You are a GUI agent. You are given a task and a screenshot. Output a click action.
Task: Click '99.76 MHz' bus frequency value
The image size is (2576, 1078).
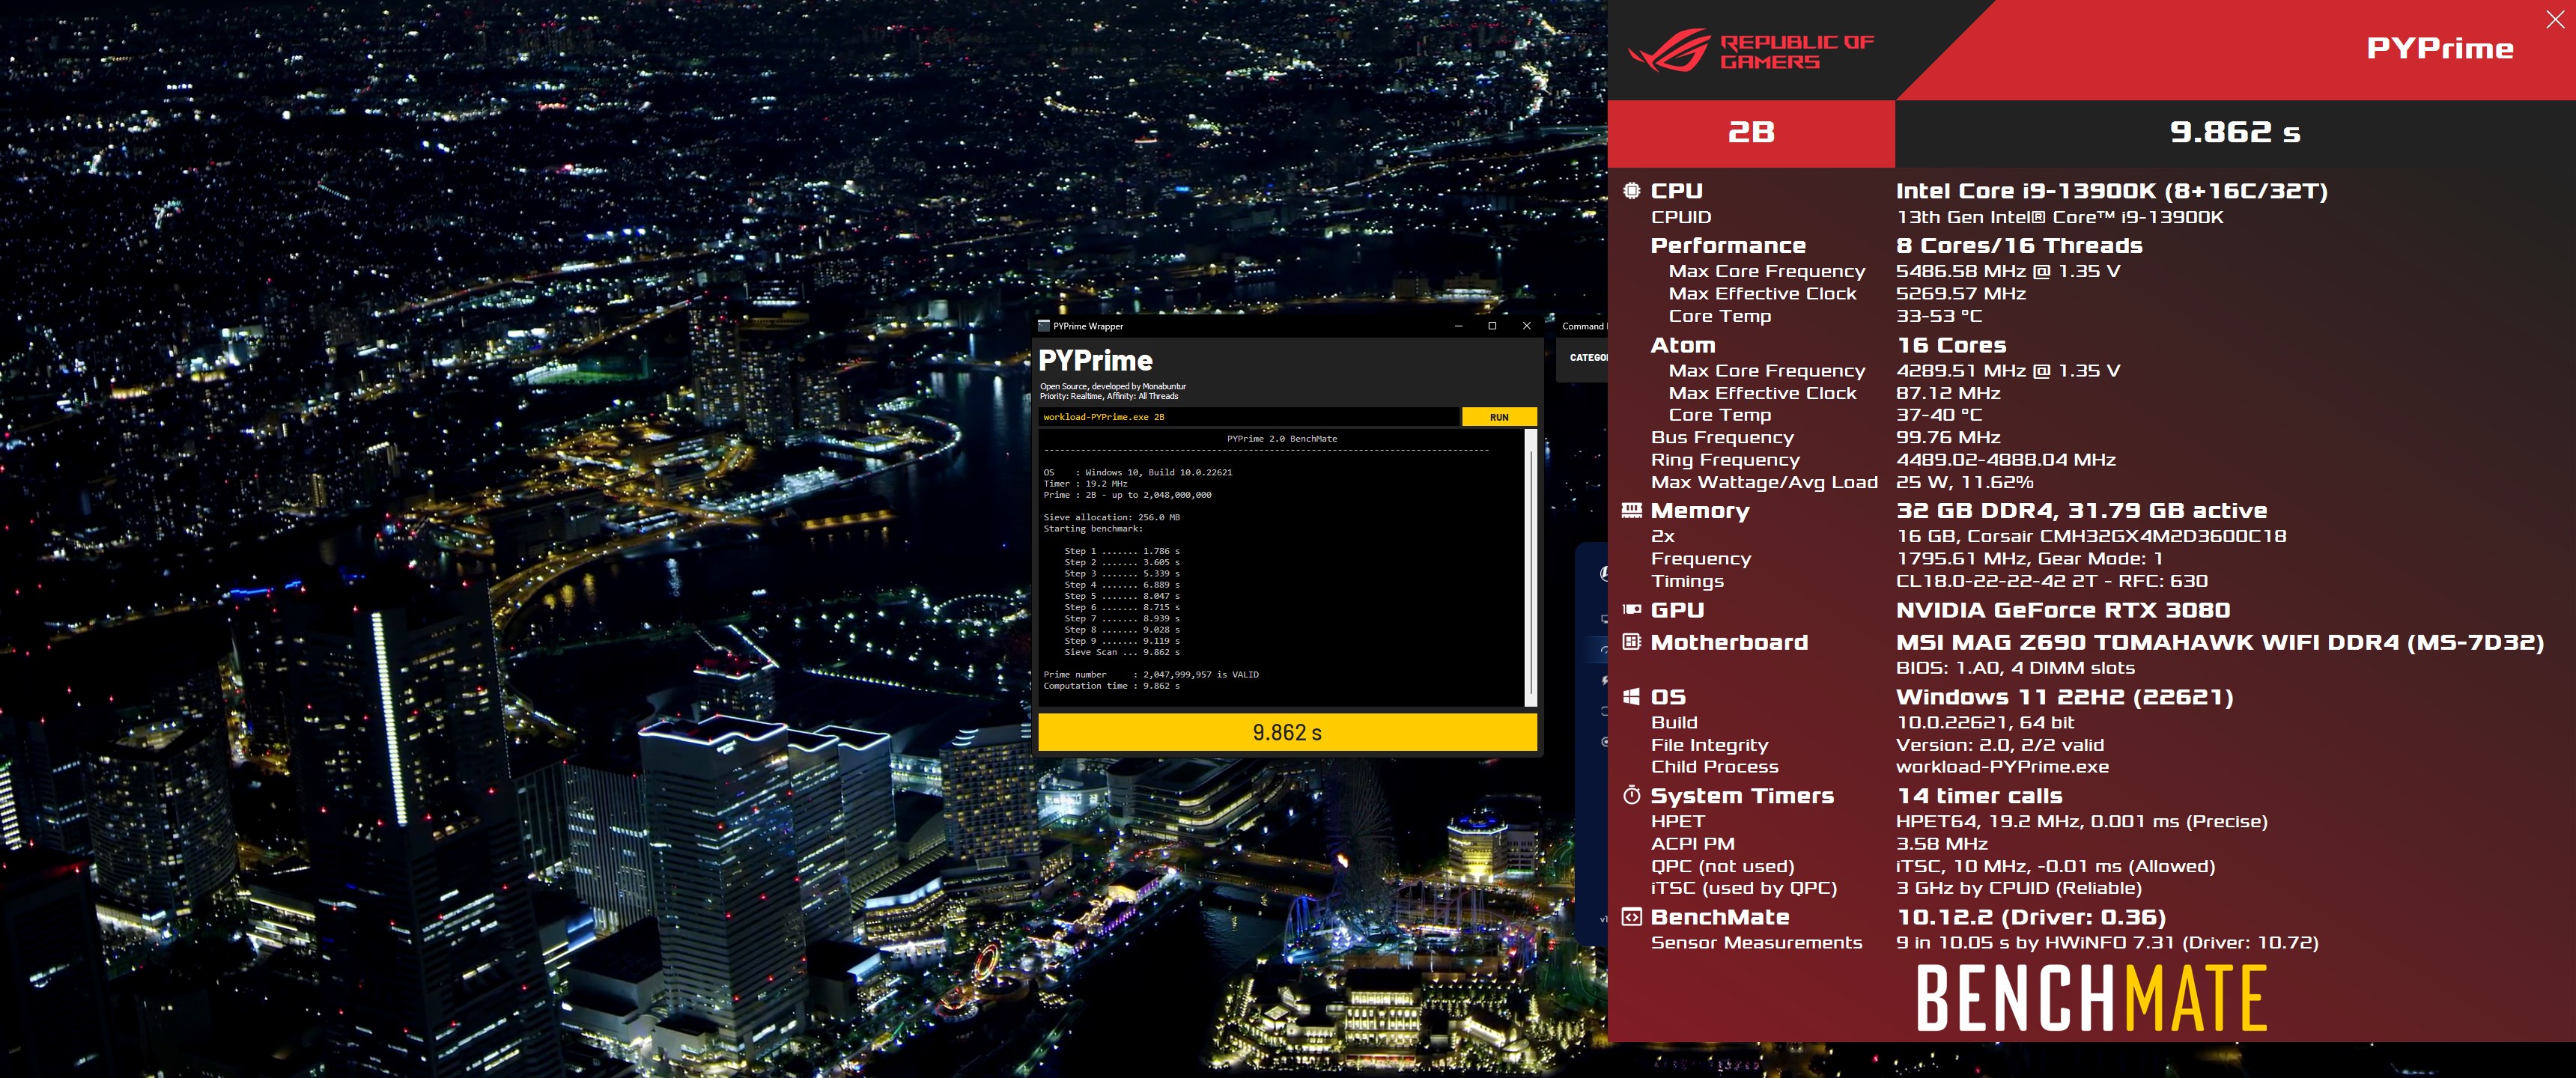(x=1947, y=437)
